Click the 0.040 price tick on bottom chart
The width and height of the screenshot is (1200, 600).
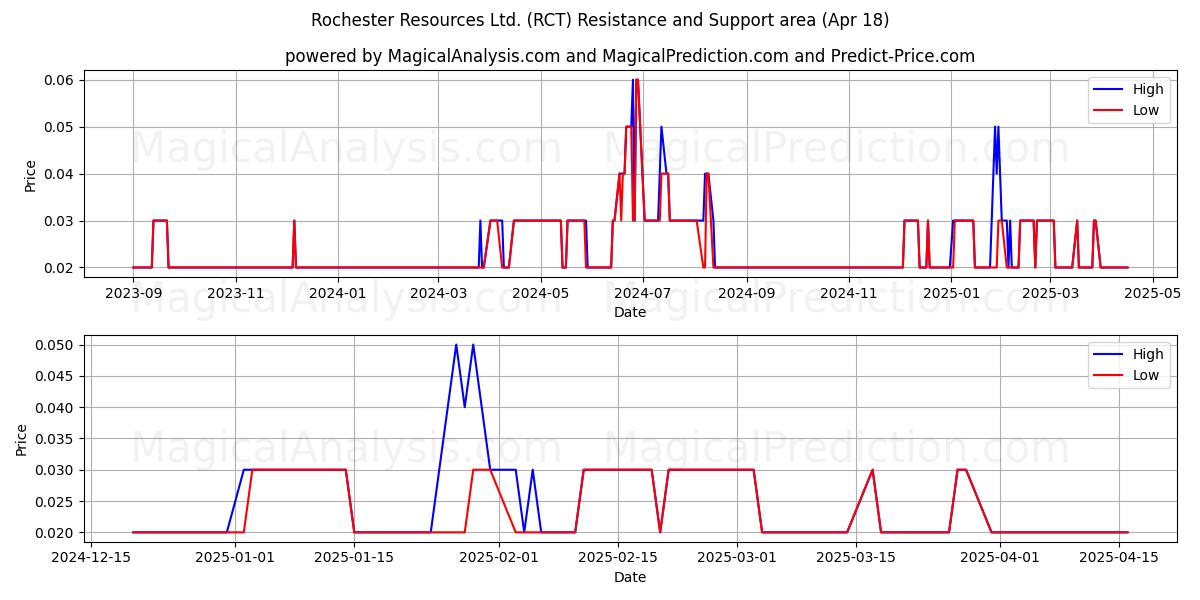pos(57,407)
